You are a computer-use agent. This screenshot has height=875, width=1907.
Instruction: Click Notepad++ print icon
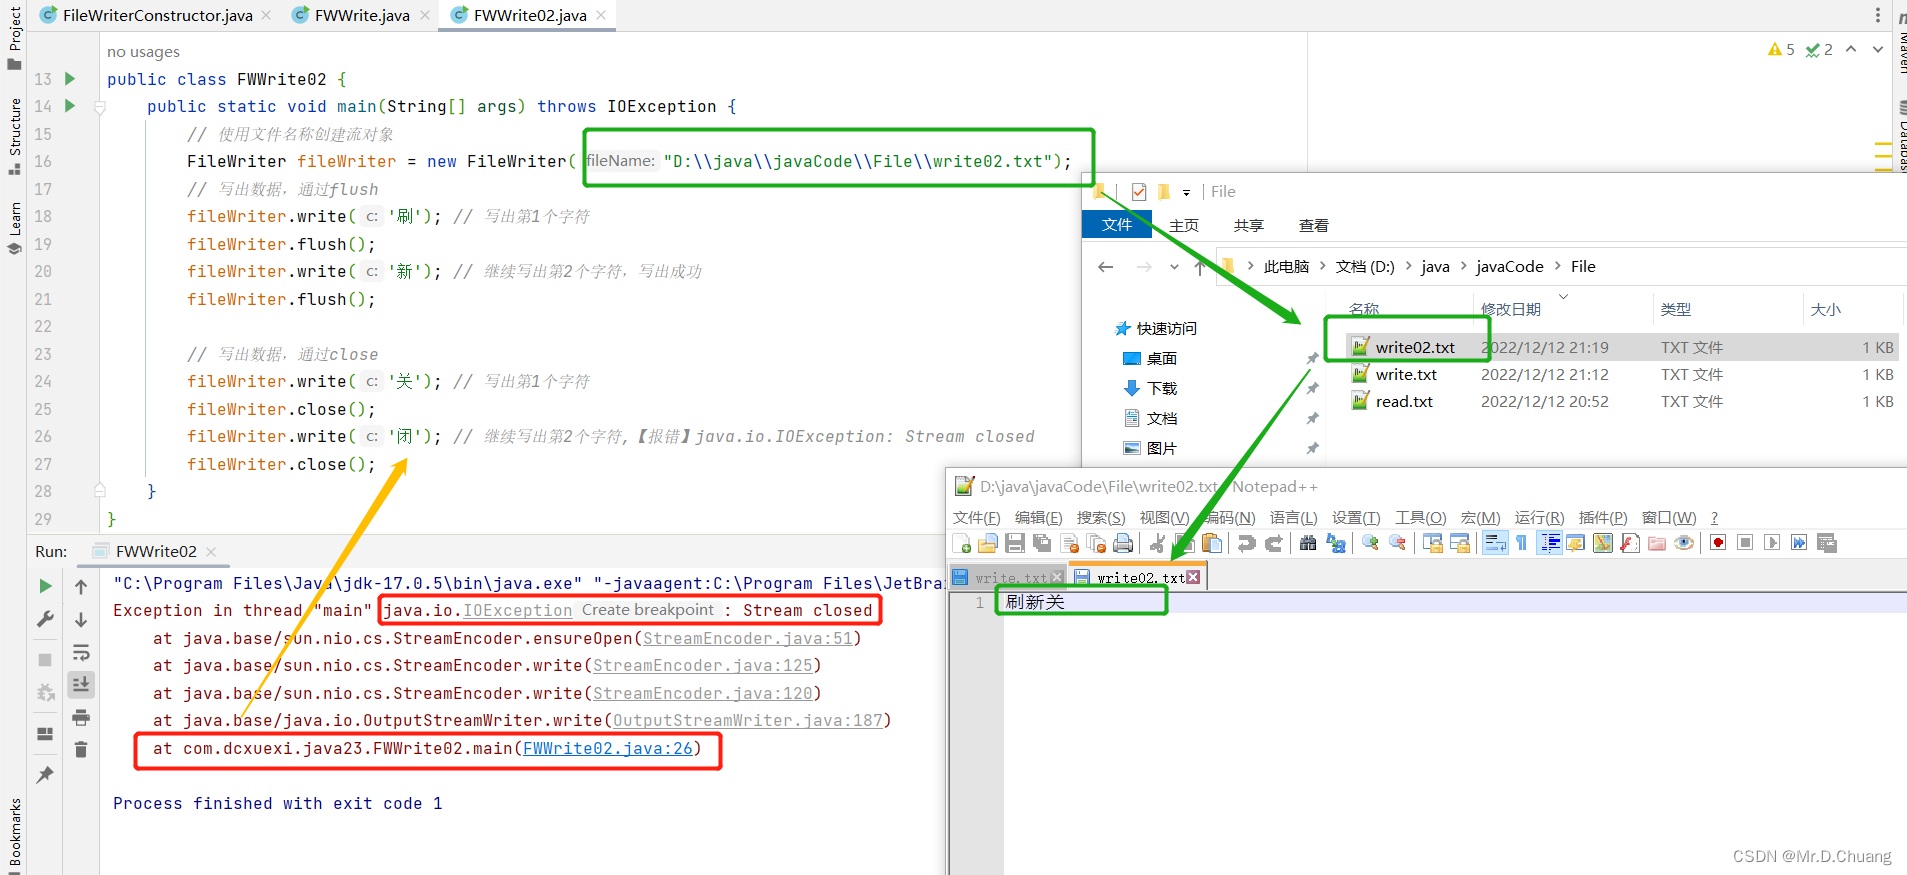point(1123,543)
